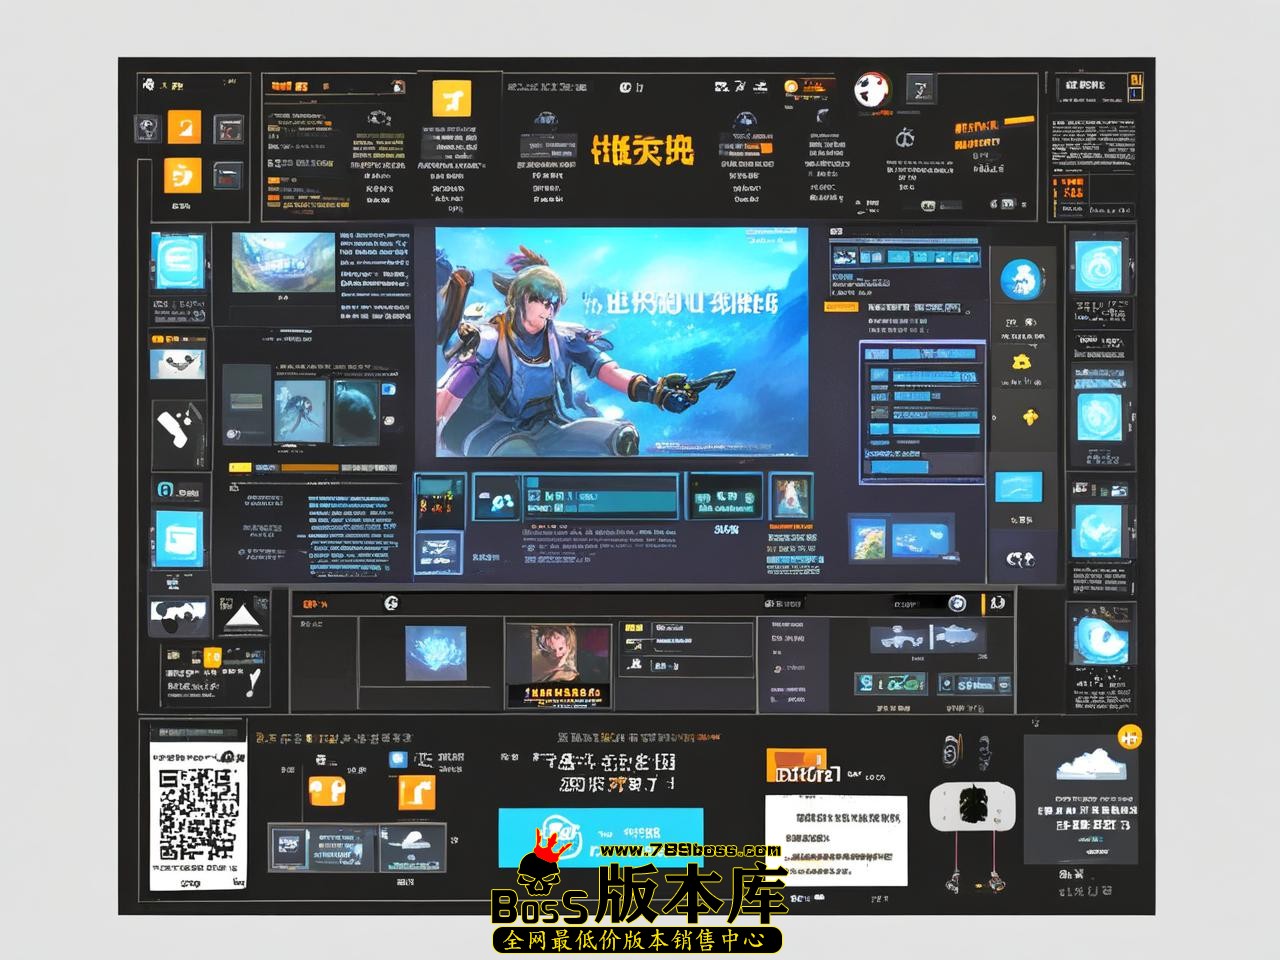
Task: Click the orange tile above the yellow heading text
Action: click(451, 100)
